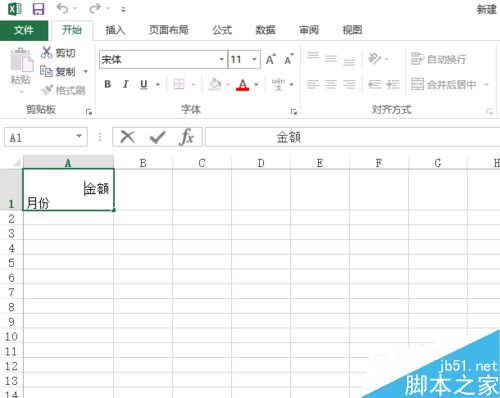Open the 文件 (File) tab

(x=24, y=30)
